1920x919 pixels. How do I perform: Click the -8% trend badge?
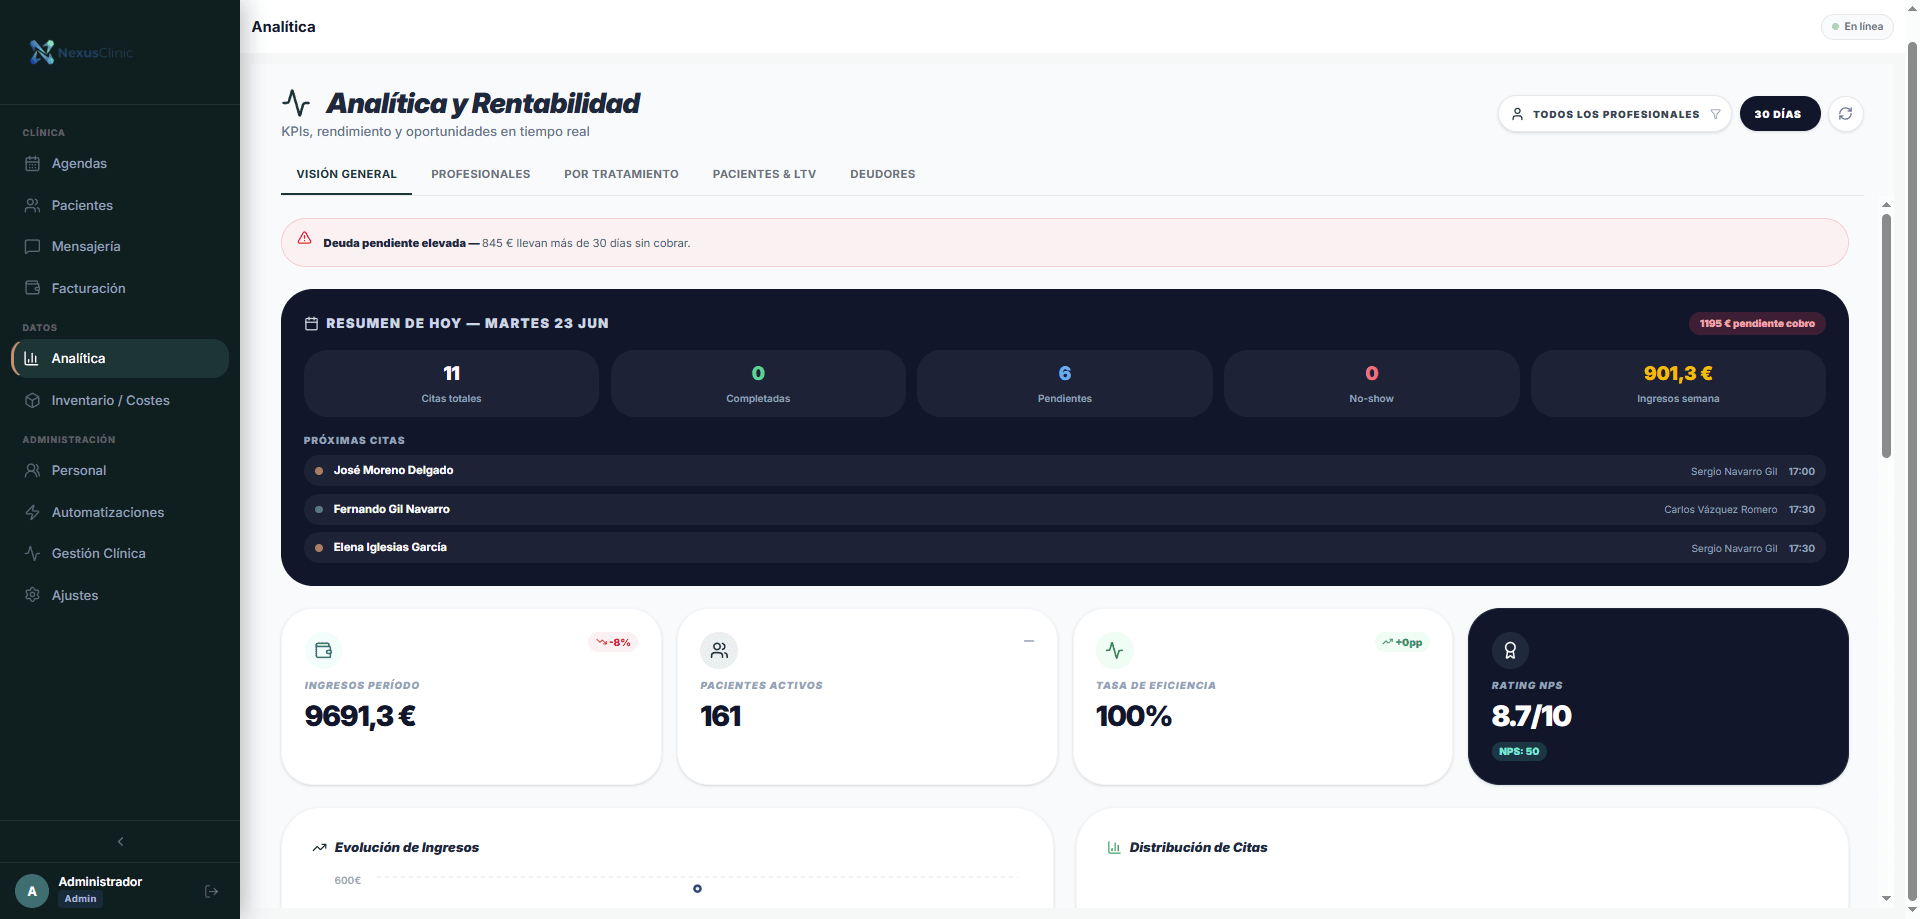[613, 642]
